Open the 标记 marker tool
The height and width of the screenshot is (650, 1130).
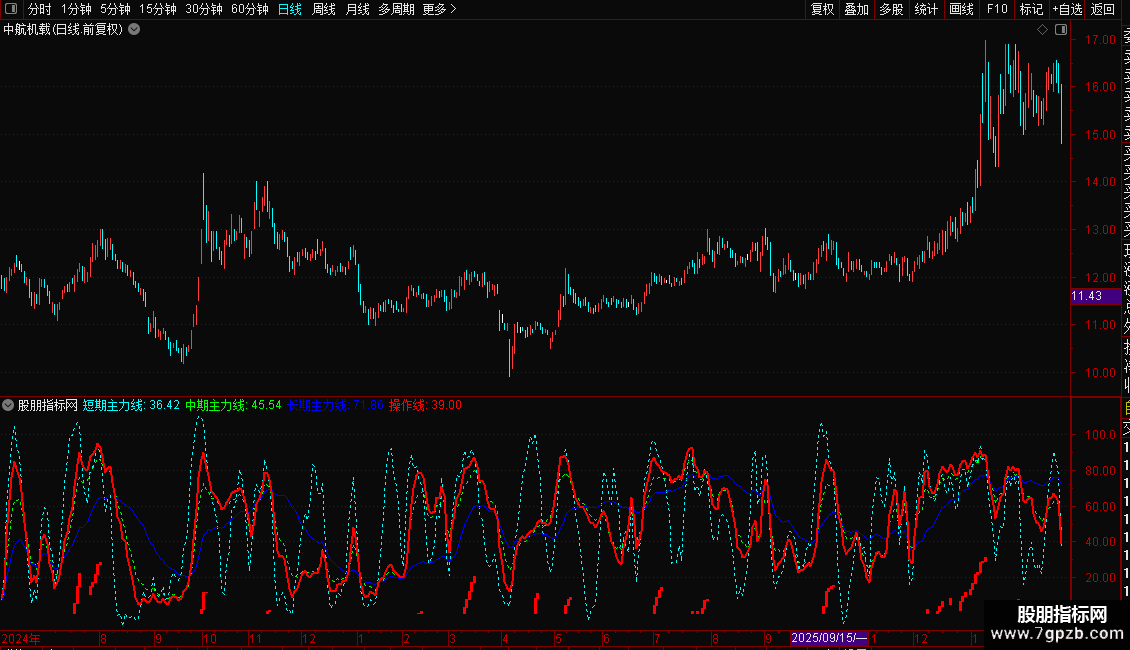1031,9
